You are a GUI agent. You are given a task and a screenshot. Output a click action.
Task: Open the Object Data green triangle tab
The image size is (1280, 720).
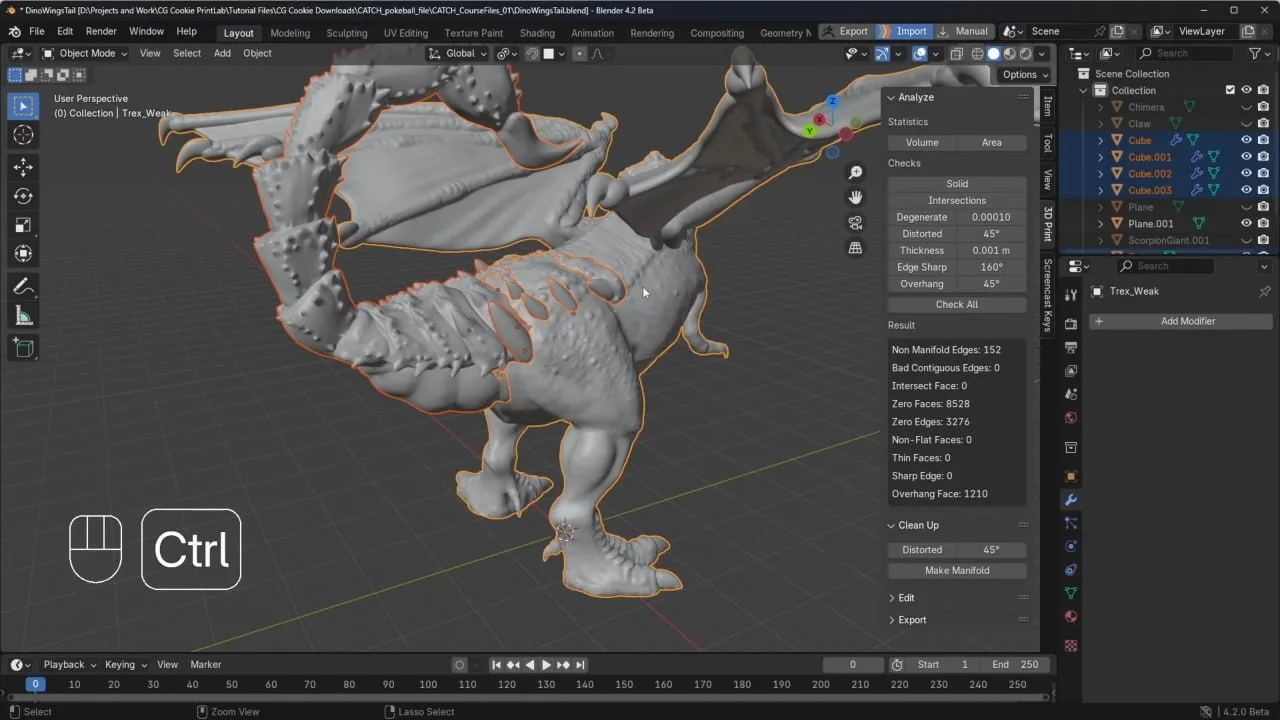tap(1071, 593)
